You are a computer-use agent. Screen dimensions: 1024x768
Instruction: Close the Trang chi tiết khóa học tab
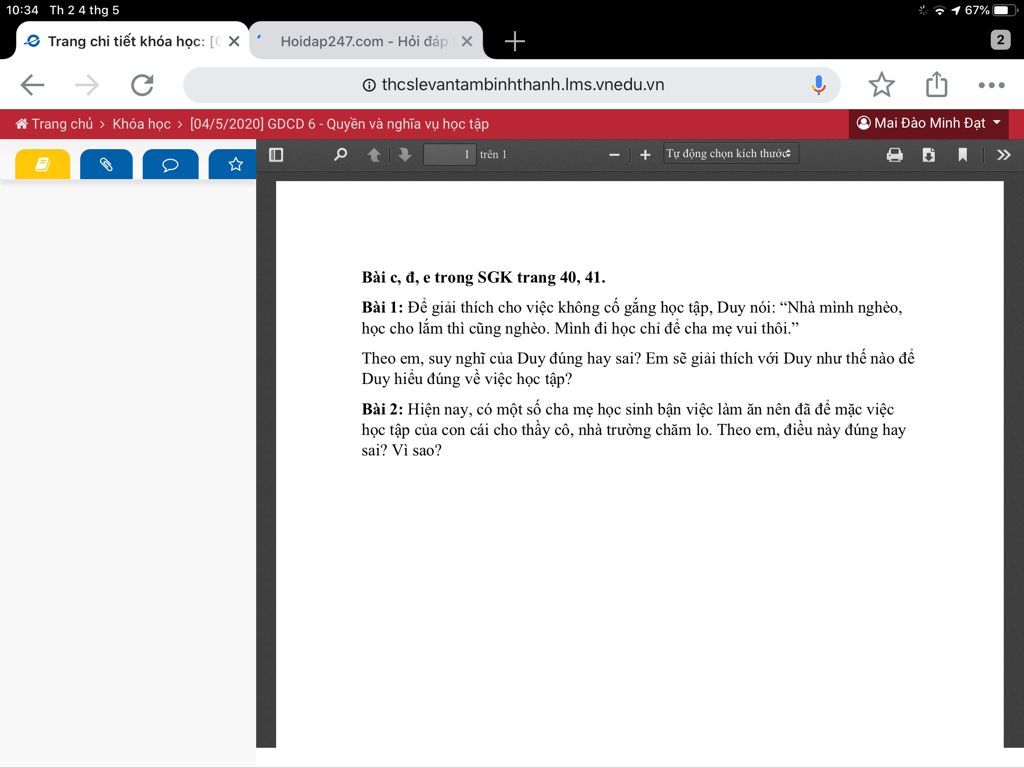tap(234, 41)
